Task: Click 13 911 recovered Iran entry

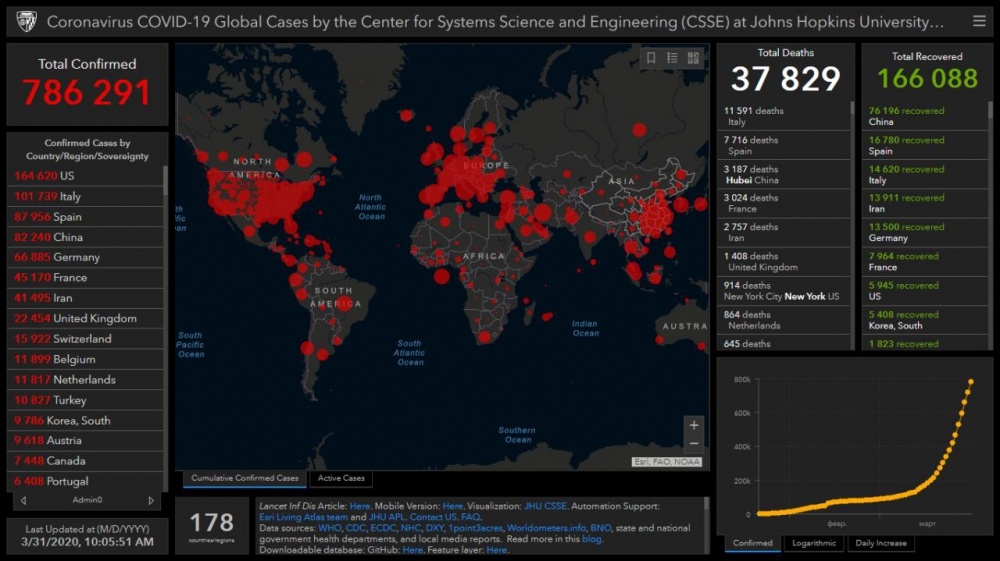Action: [925, 203]
